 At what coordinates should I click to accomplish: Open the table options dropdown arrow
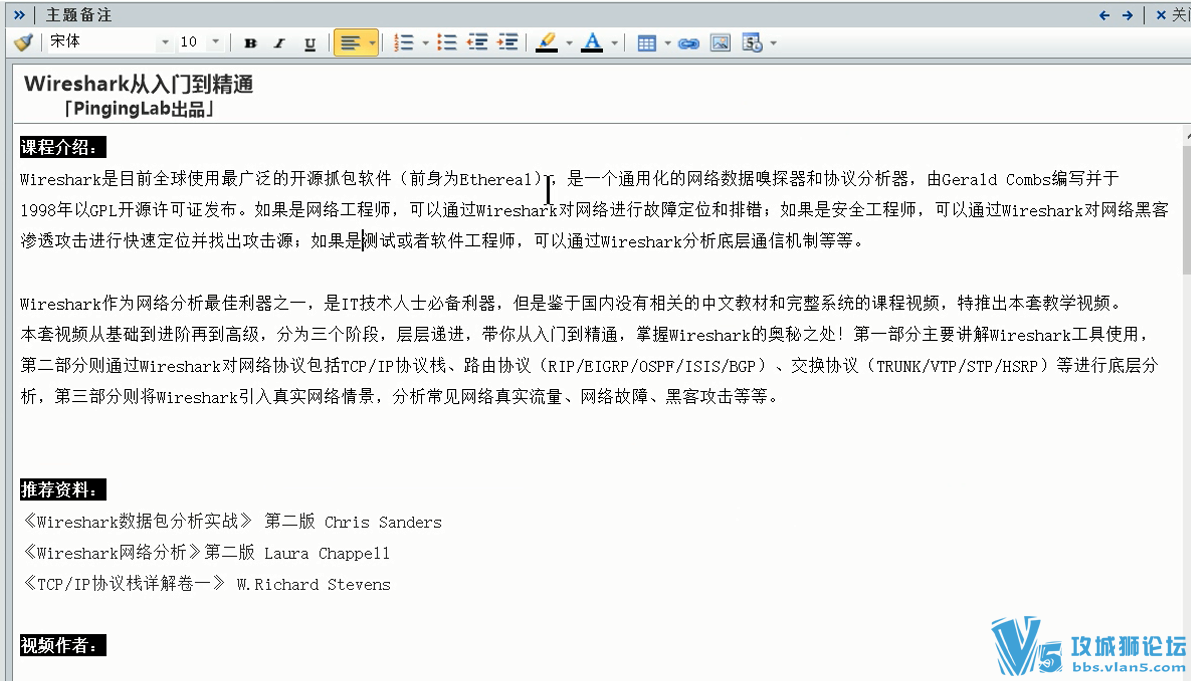click(x=667, y=43)
